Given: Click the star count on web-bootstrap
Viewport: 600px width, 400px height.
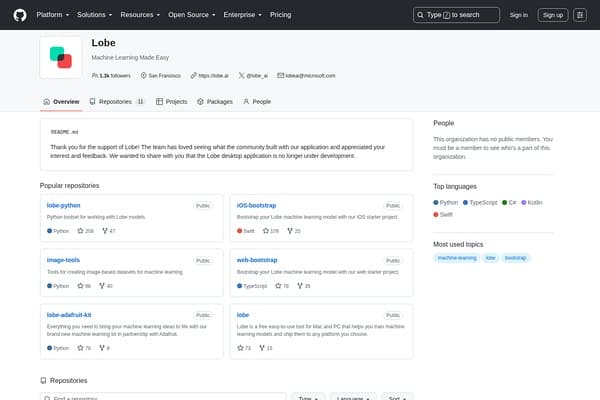Looking at the screenshot, I should tap(282, 286).
